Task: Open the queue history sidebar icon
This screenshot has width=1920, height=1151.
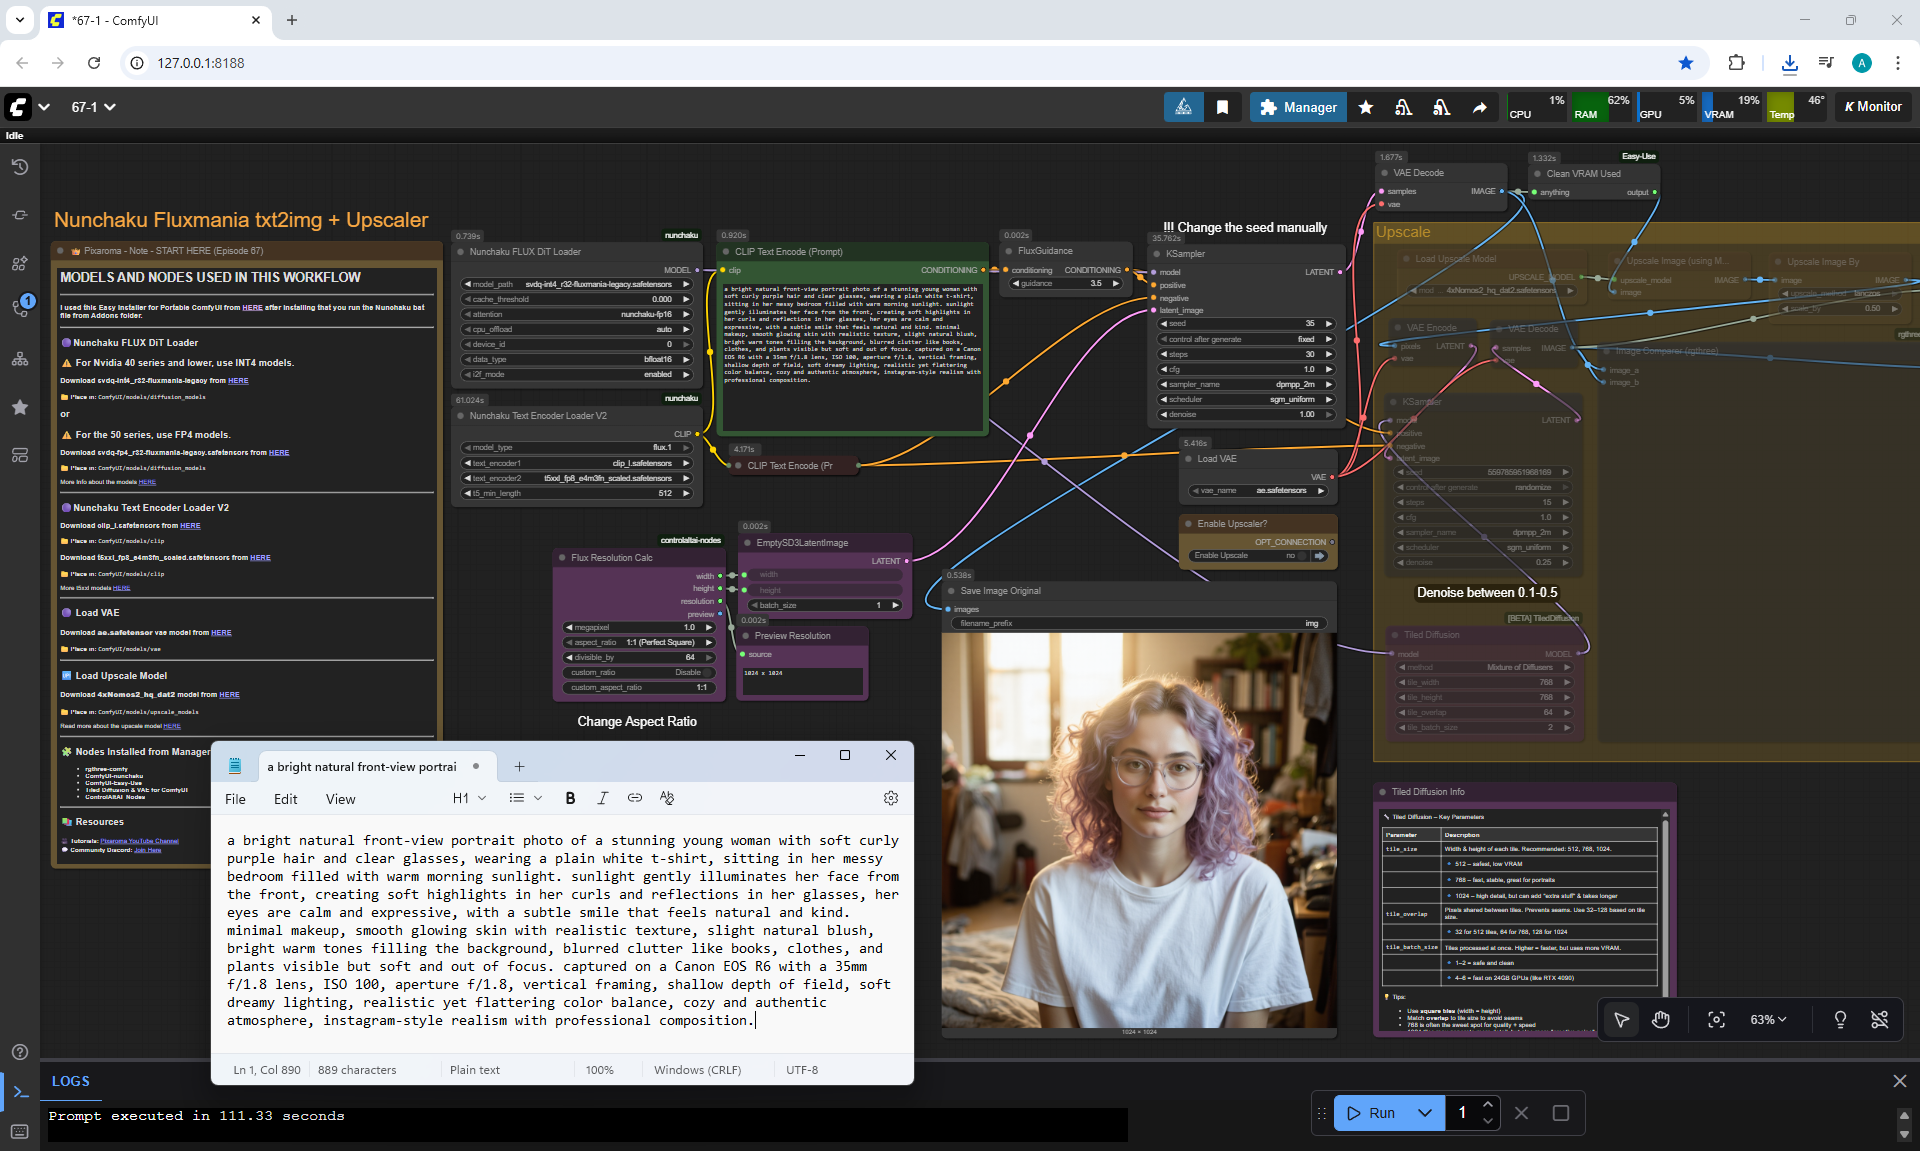Action: point(19,167)
